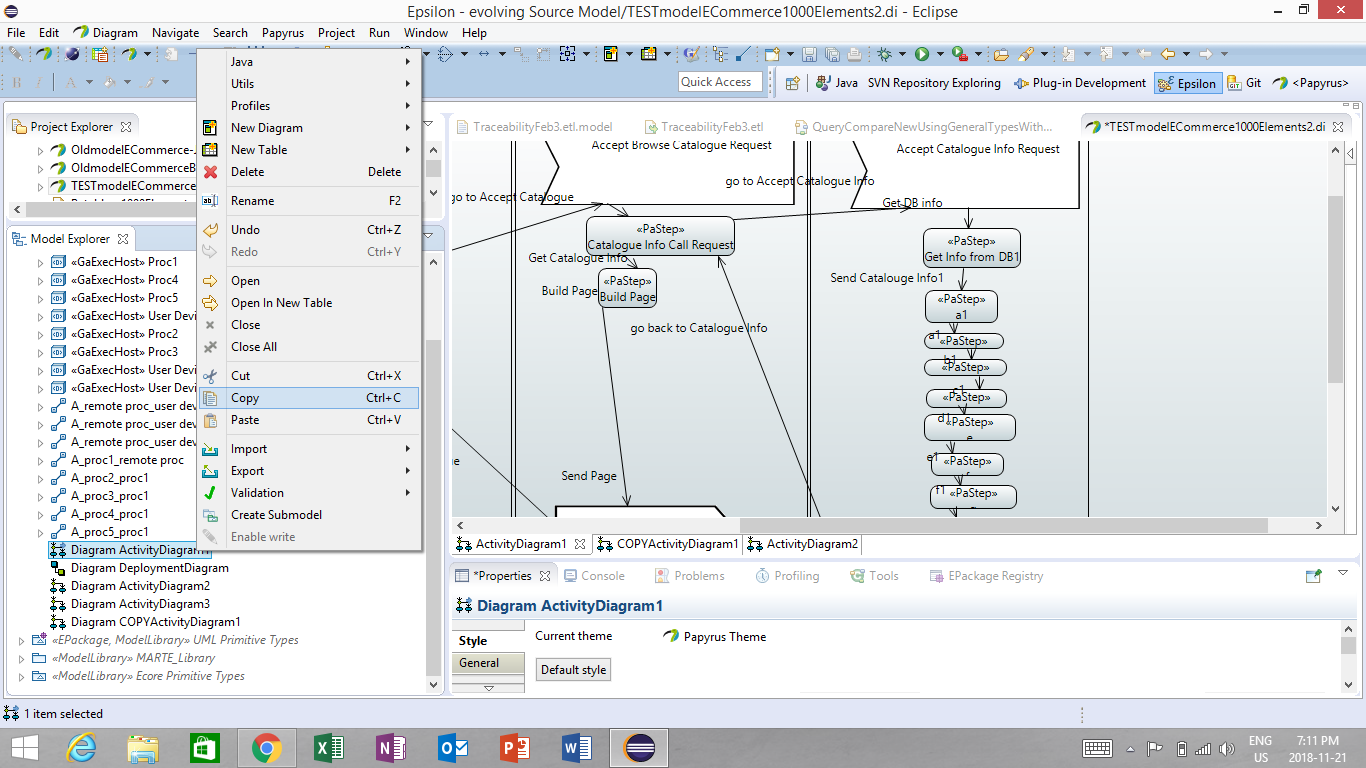Switch to the Java perspective
This screenshot has height=768, width=1366.
tap(837, 83)
